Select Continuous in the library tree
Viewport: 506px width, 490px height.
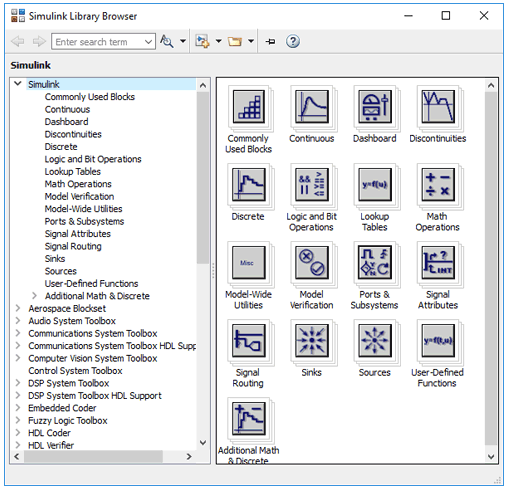pos(67,109)
